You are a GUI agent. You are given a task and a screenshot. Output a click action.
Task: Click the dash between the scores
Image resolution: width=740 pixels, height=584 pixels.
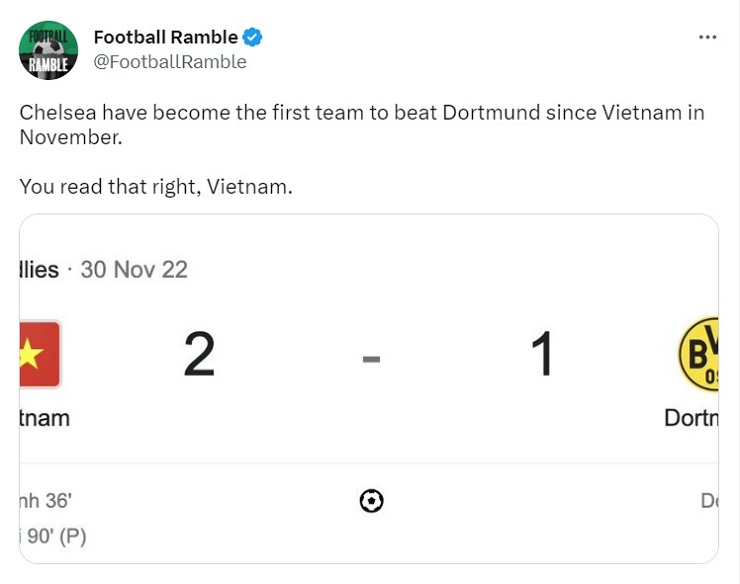click(x=371, y=357)
